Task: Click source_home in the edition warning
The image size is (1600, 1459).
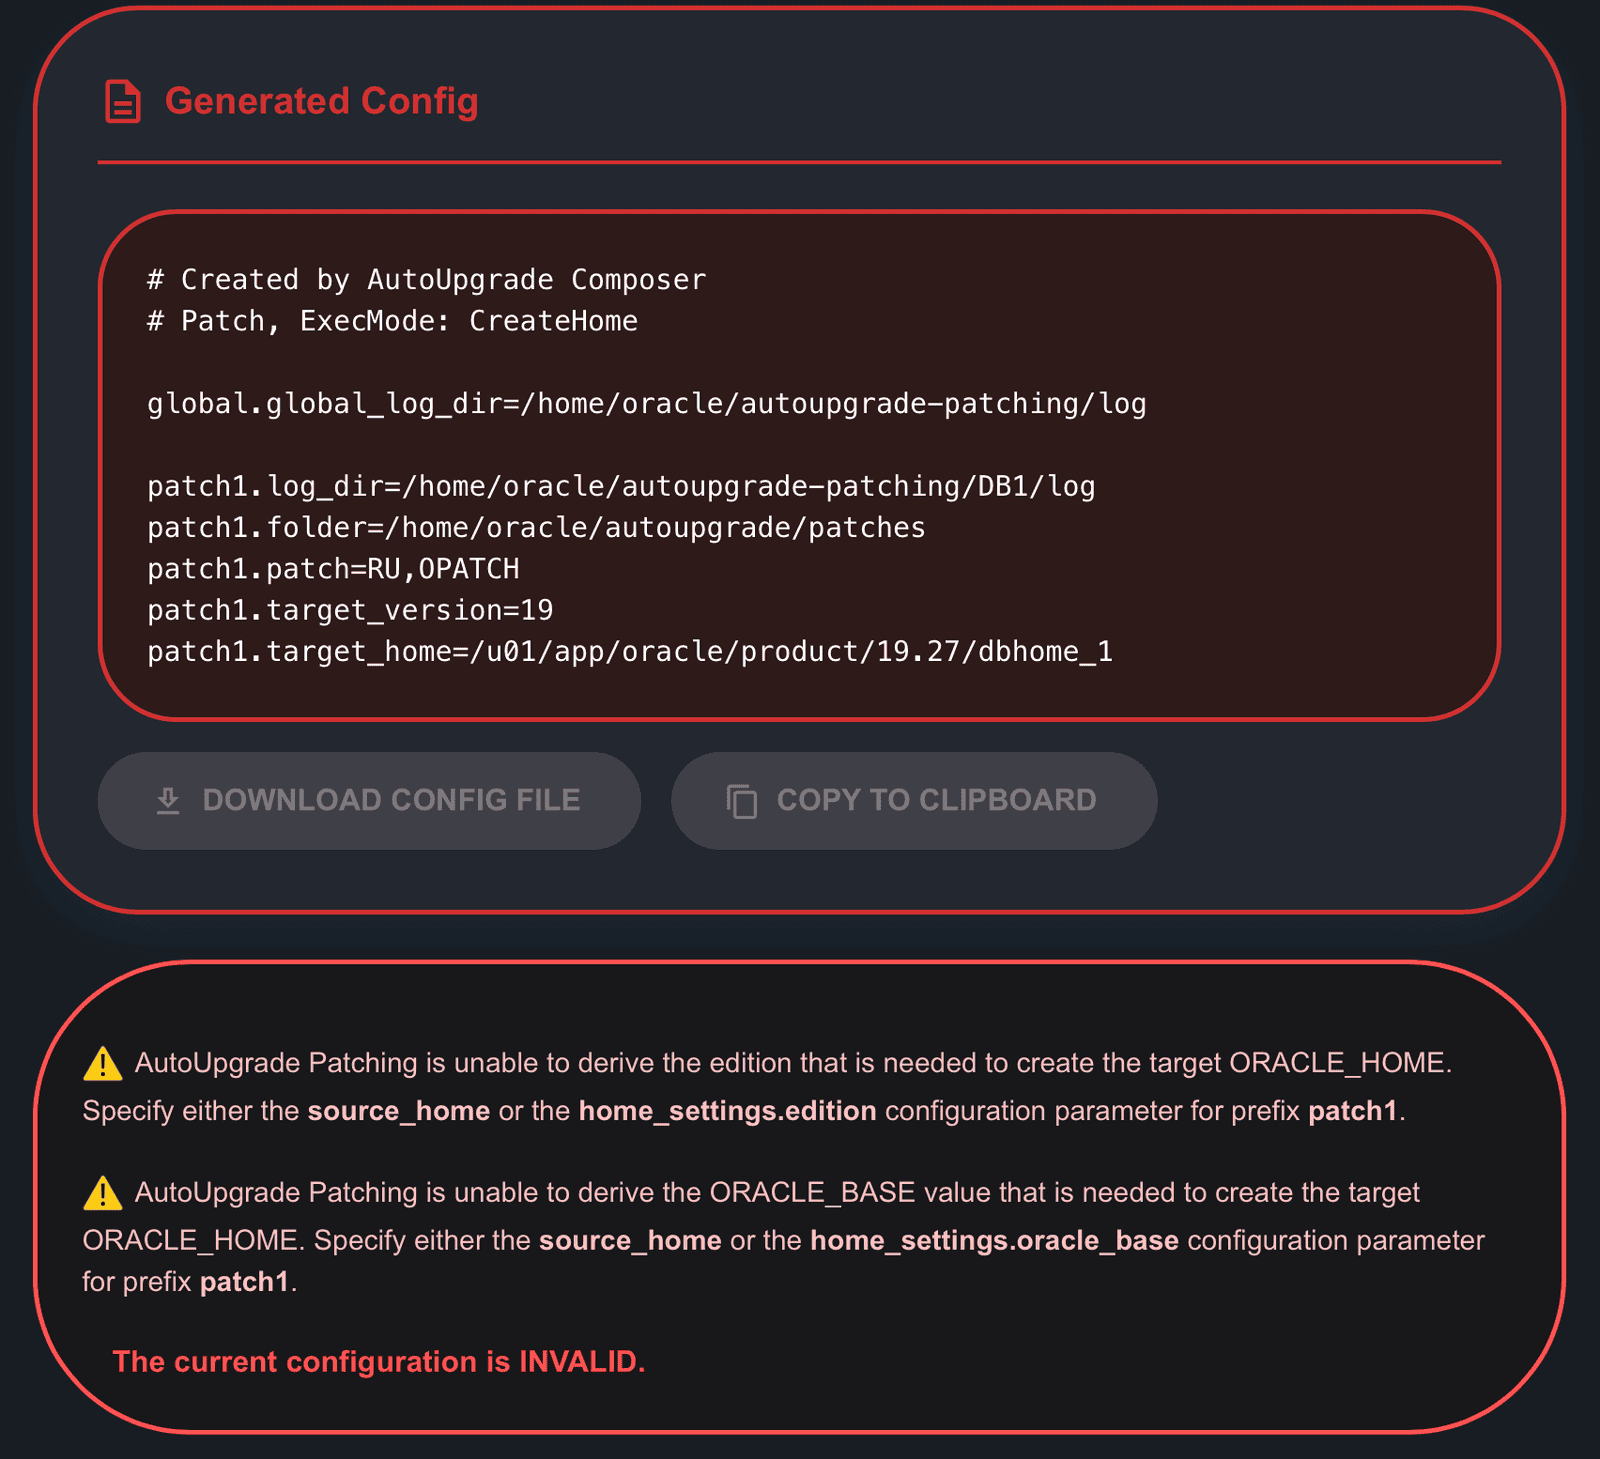Action: click(398, 1111)
